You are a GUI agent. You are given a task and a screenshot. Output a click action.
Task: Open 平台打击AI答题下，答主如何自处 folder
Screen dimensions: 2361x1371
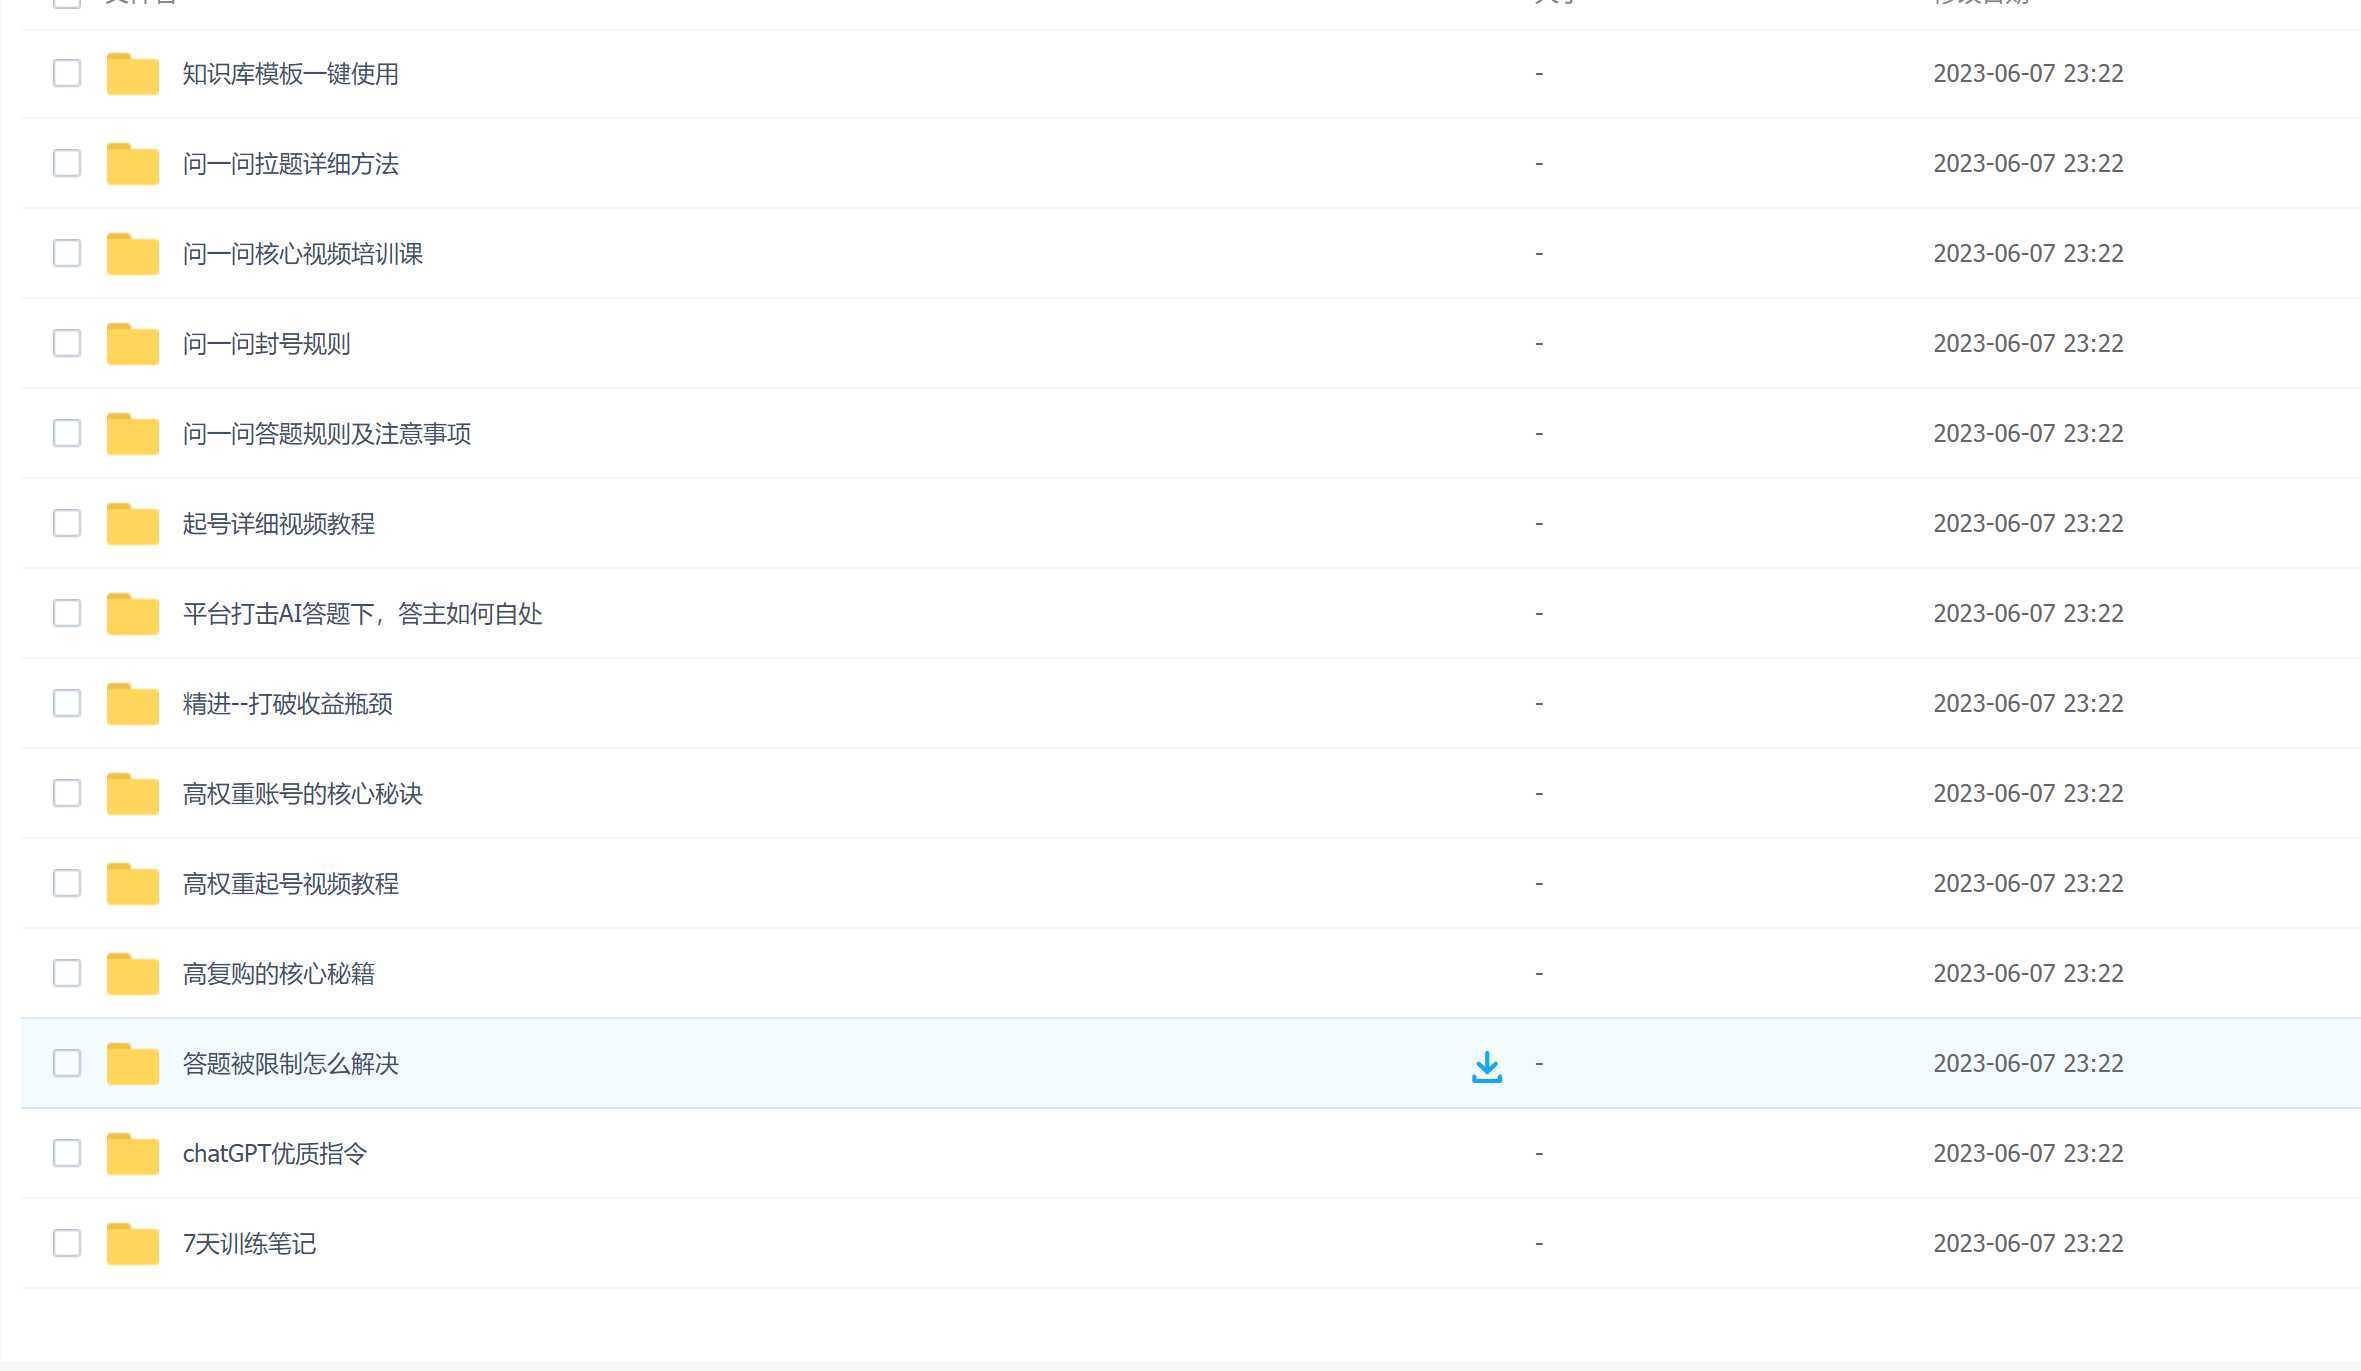click(362, 614)
